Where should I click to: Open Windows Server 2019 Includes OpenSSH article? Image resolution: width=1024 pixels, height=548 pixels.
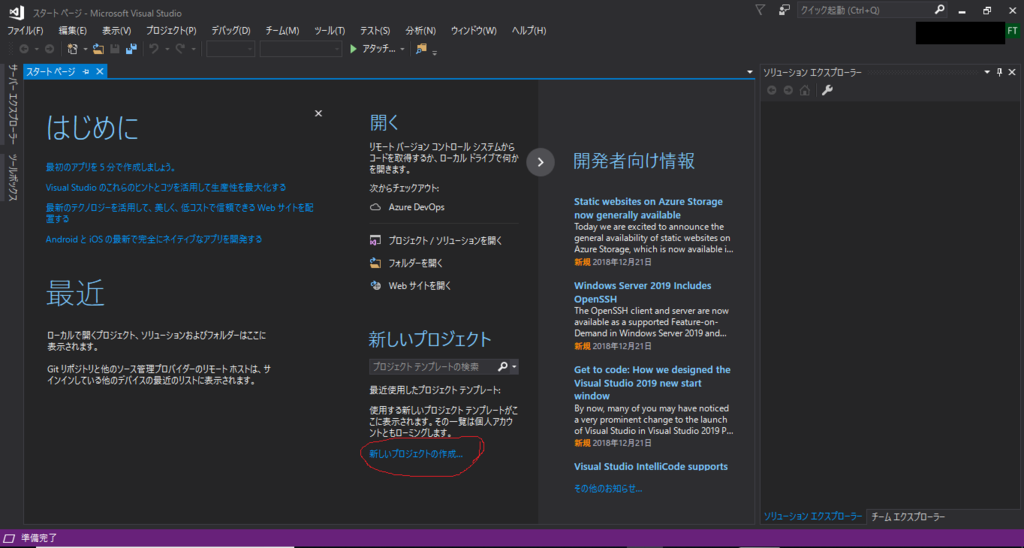[x=643, y=292]
